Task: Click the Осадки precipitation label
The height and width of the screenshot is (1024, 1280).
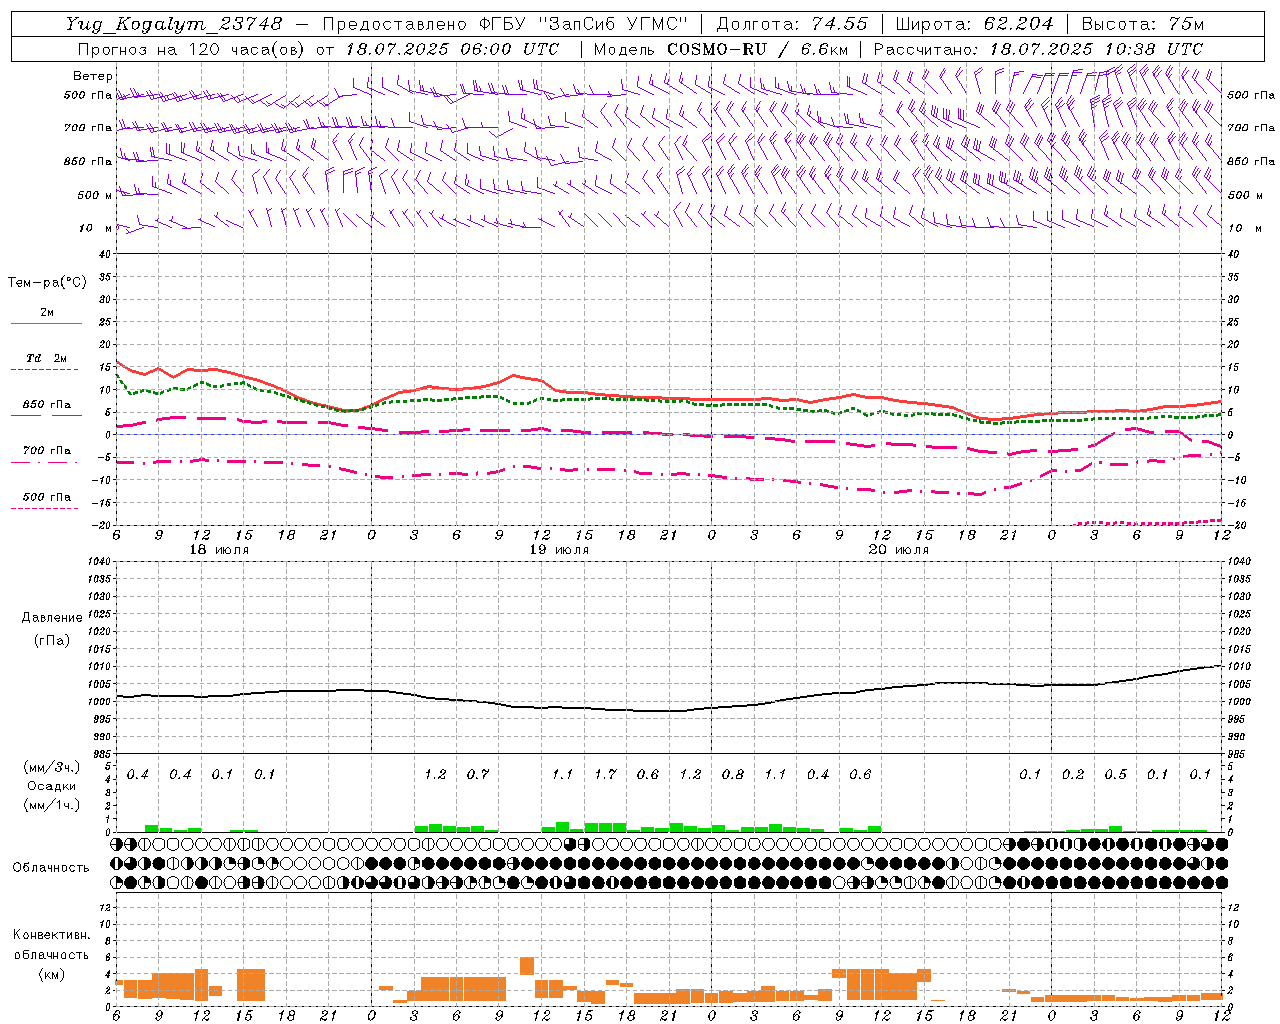Action: tap(51, 786)
